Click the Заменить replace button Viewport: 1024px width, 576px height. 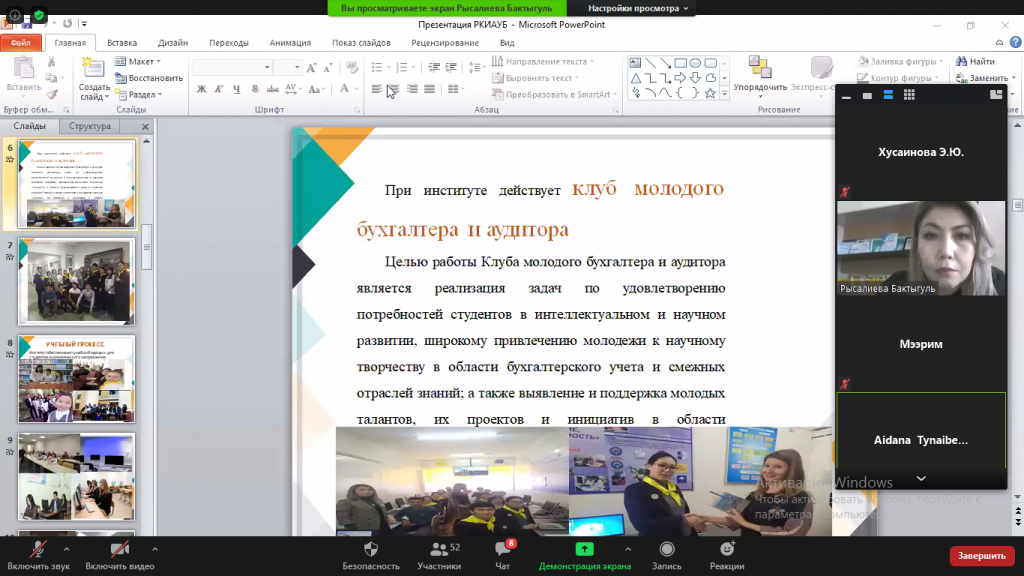click(985, 78)
